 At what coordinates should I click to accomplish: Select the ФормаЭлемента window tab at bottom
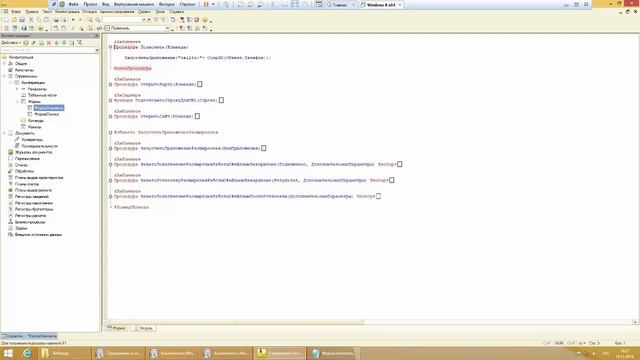click(42, 336)
